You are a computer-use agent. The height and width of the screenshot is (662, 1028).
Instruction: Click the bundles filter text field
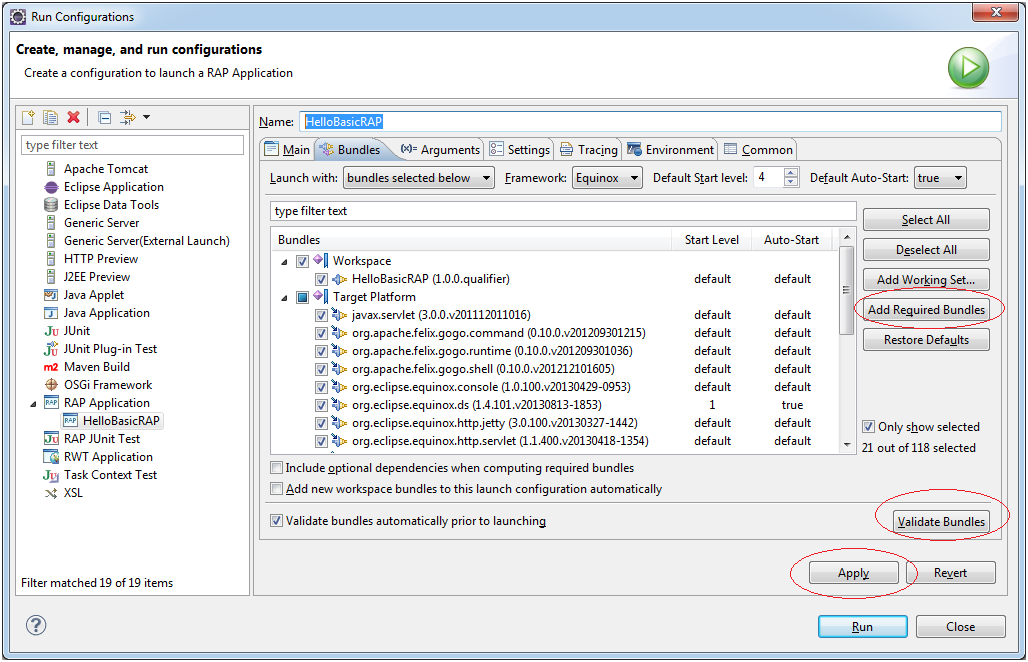pos(563,211)
